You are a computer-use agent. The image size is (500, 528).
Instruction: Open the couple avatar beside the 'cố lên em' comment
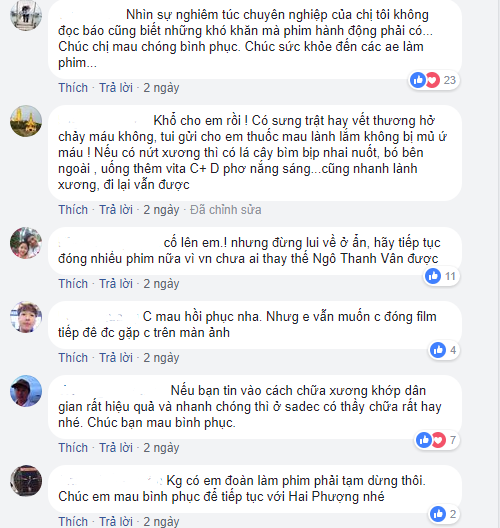click(x=26, y=243)
